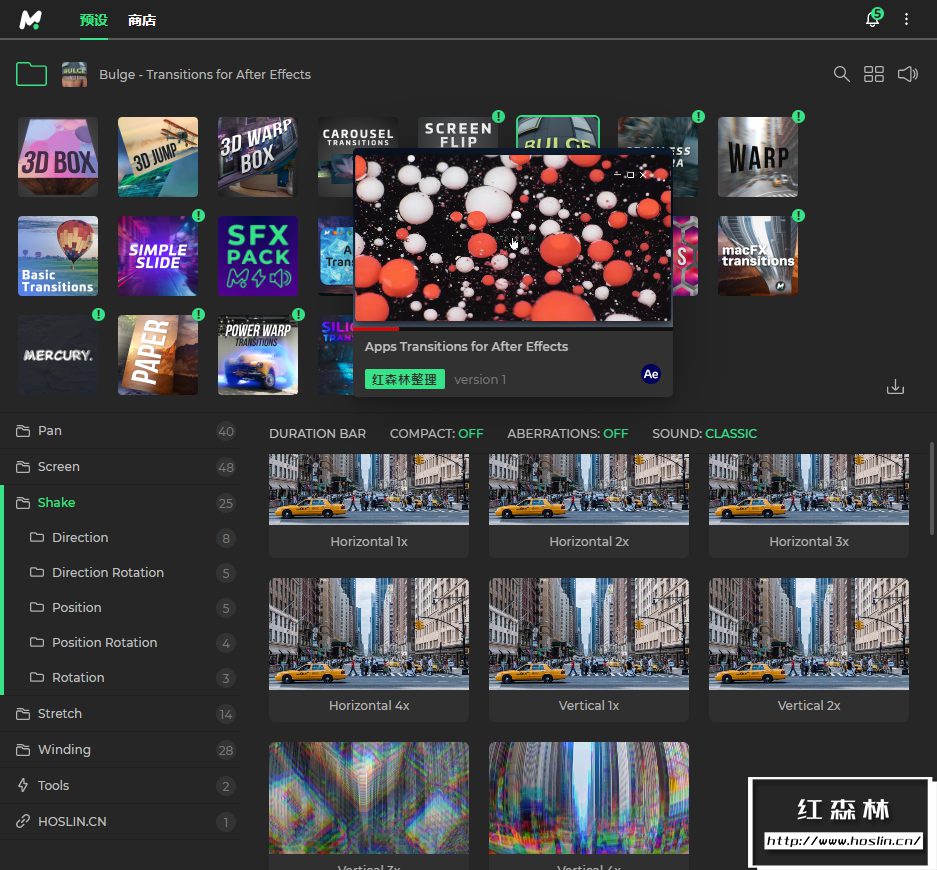Screen dimensions: 937x870
Task: Click the download pack icon
Action: [895, 387]
